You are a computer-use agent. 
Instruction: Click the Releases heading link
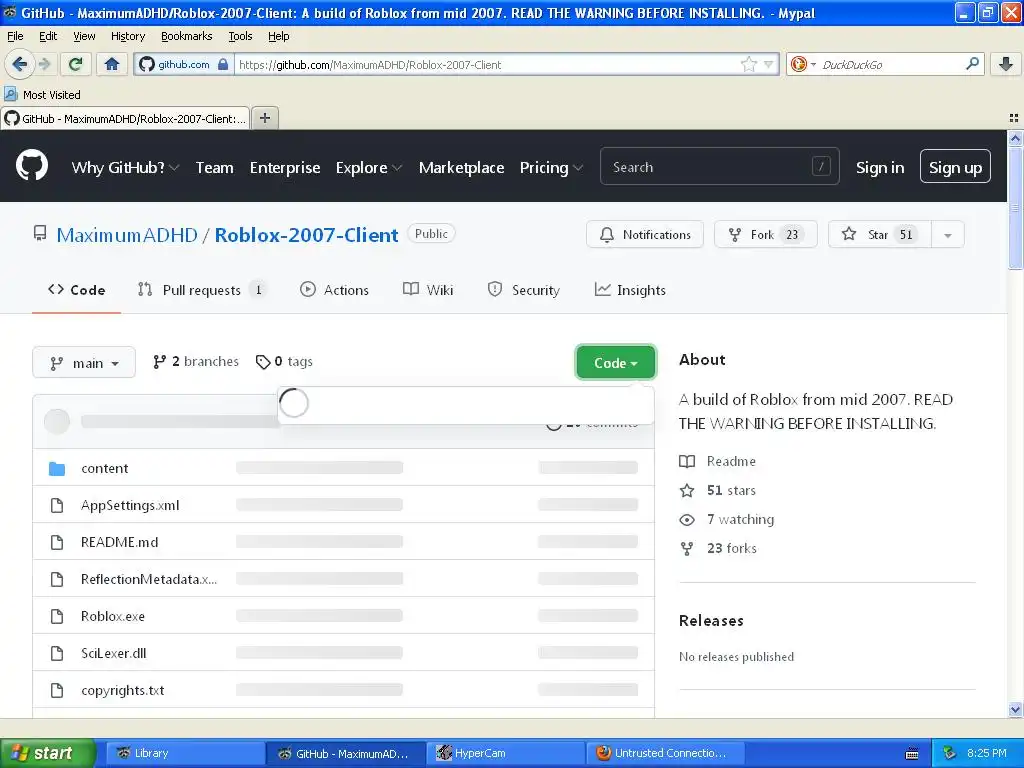click(x=711, y=620)
